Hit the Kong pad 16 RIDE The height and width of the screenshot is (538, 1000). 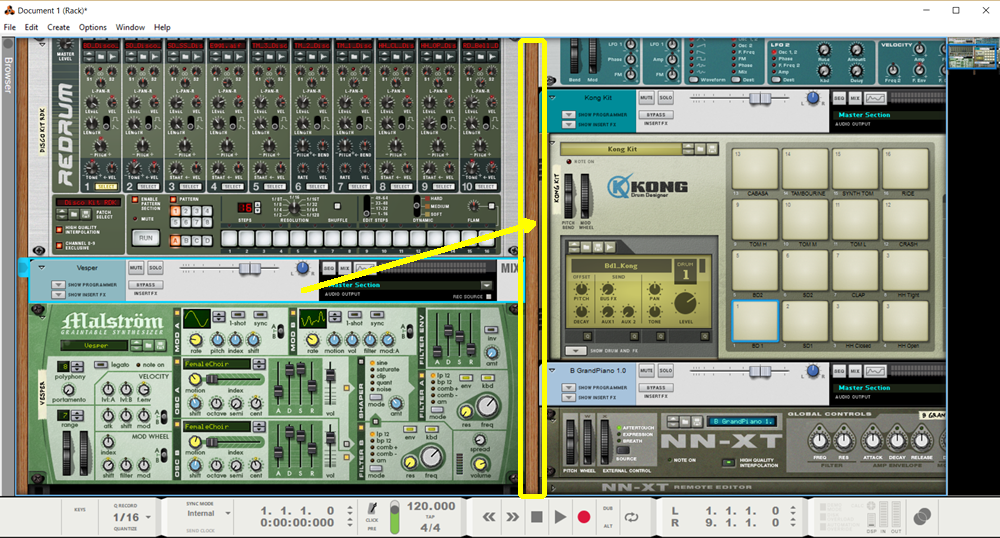click(x=906, y=168)
